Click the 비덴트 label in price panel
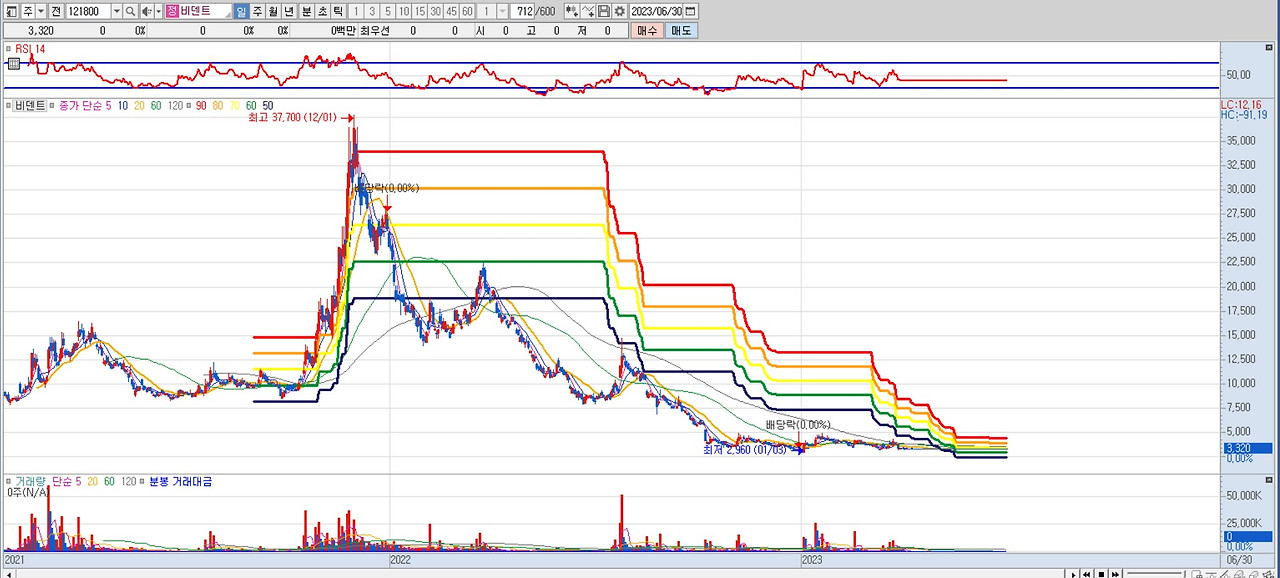Image resolution: width=1280 pixels, height=578 pixels. [30, 105]
